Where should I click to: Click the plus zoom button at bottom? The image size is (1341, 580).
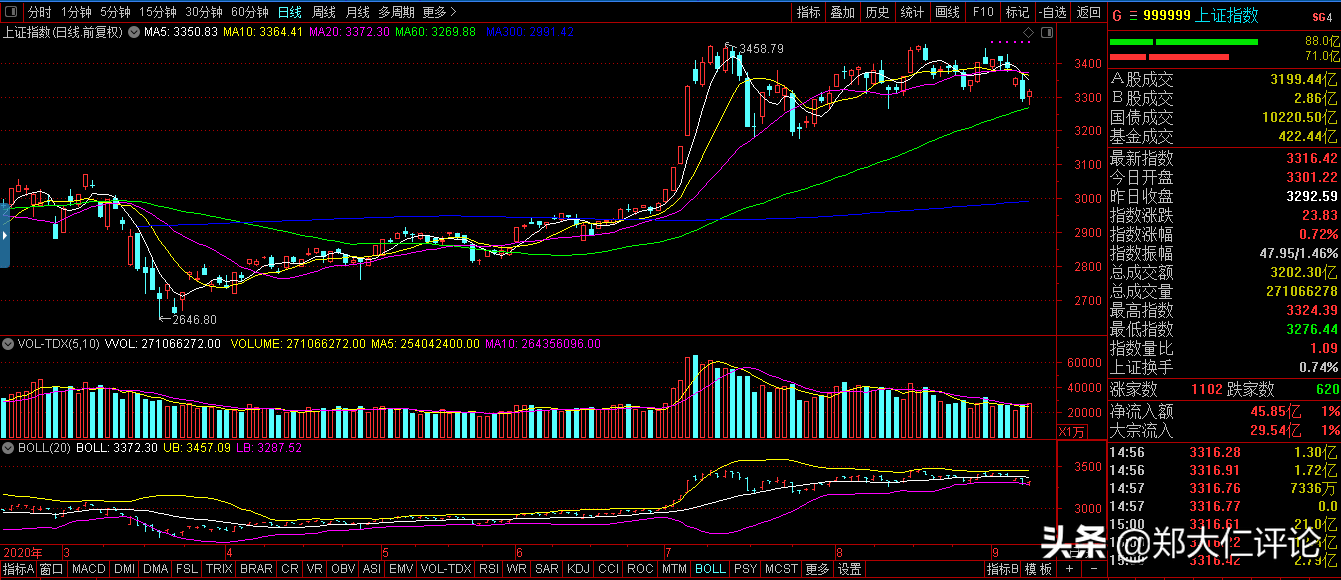pyautogui.click(x=1069, y=569)
